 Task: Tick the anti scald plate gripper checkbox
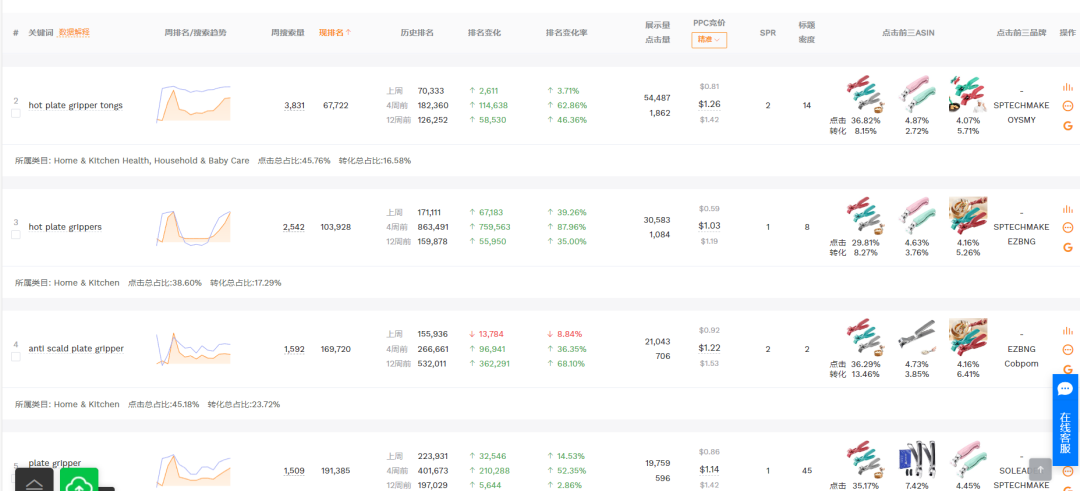click(16, 357)
